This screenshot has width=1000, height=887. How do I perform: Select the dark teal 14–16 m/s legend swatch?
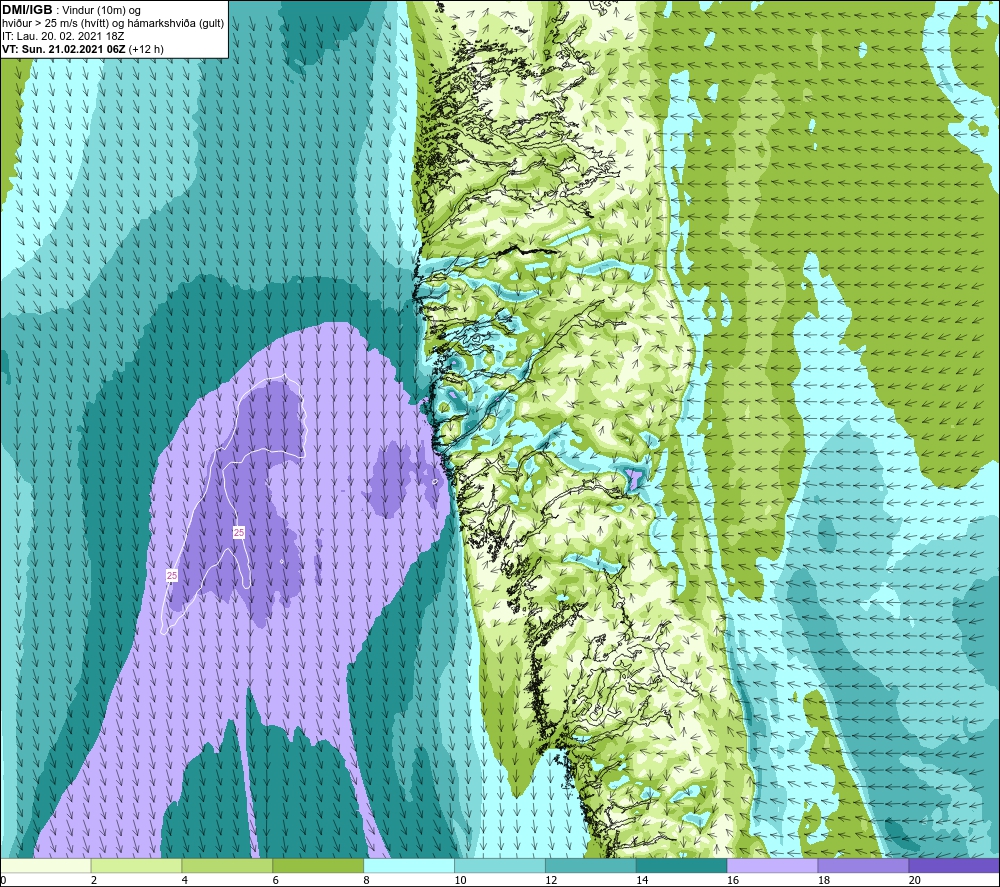(682, 866)
